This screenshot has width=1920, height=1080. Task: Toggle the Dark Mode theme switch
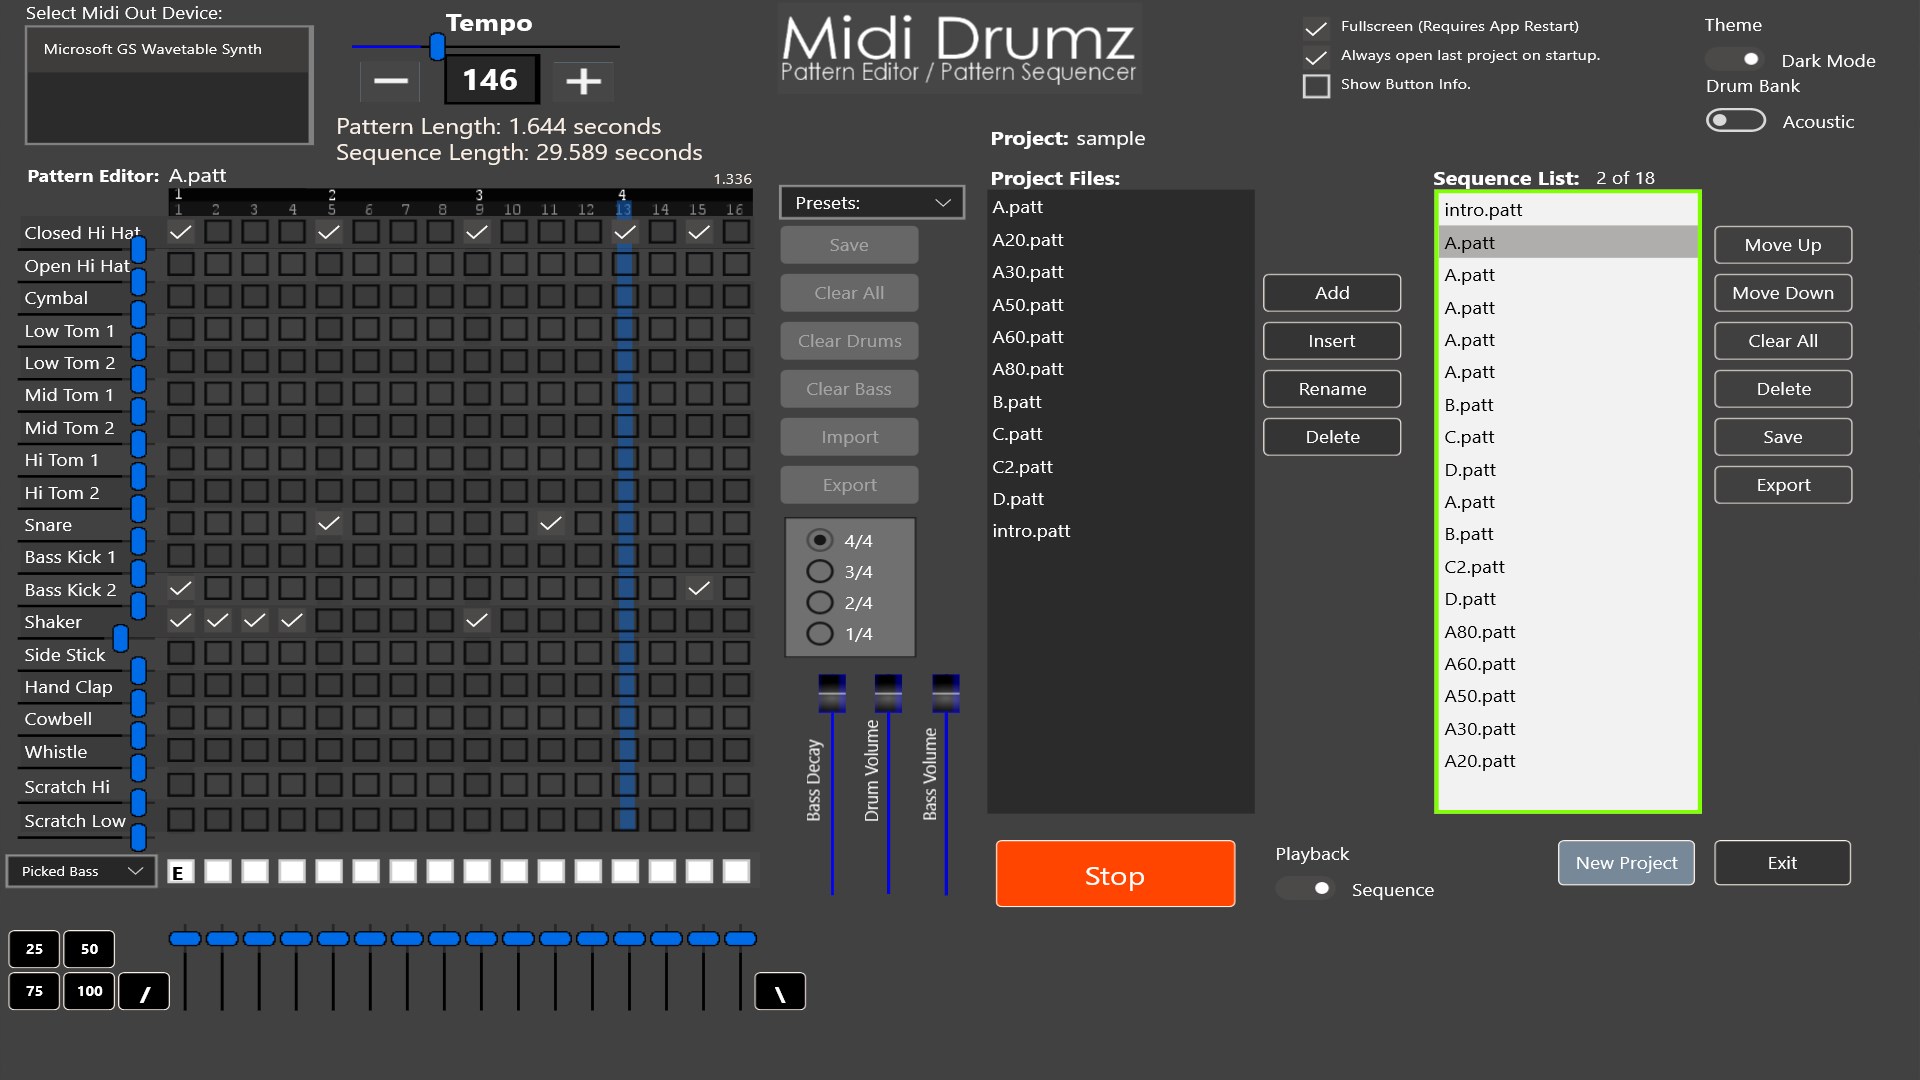[x=1735, y=60]
